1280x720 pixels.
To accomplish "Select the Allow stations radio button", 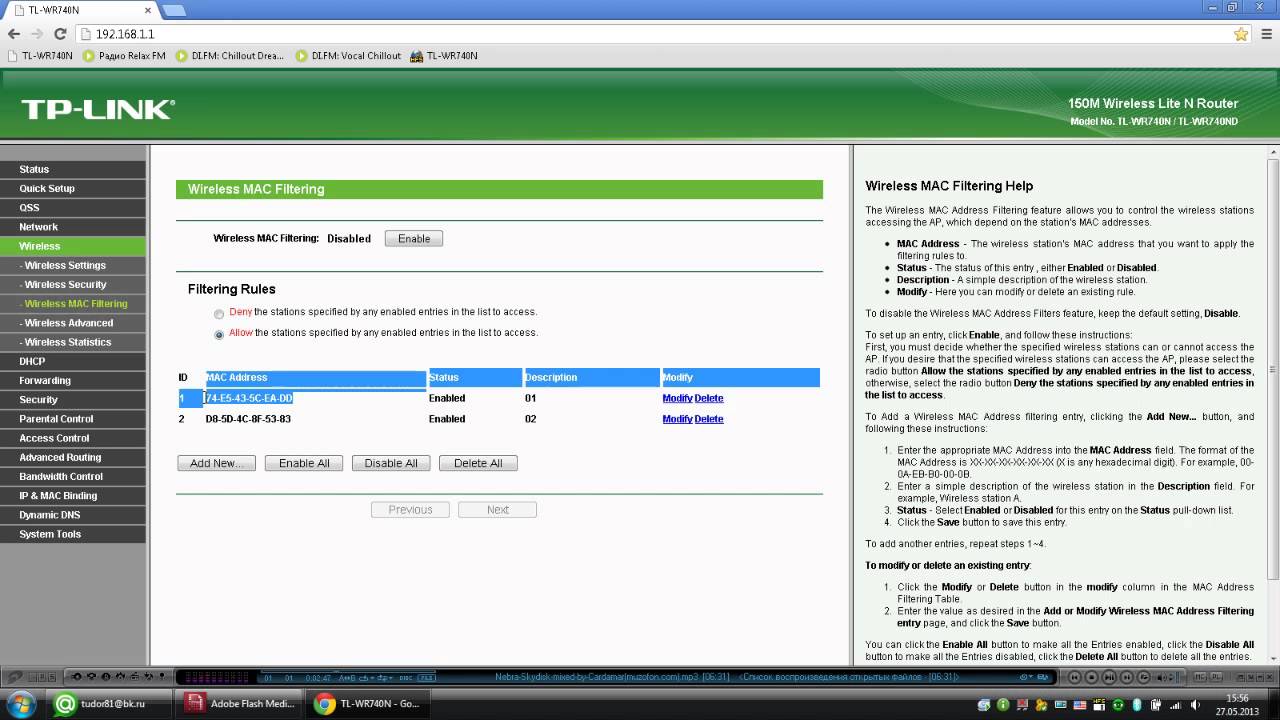I will pos(219,335).
